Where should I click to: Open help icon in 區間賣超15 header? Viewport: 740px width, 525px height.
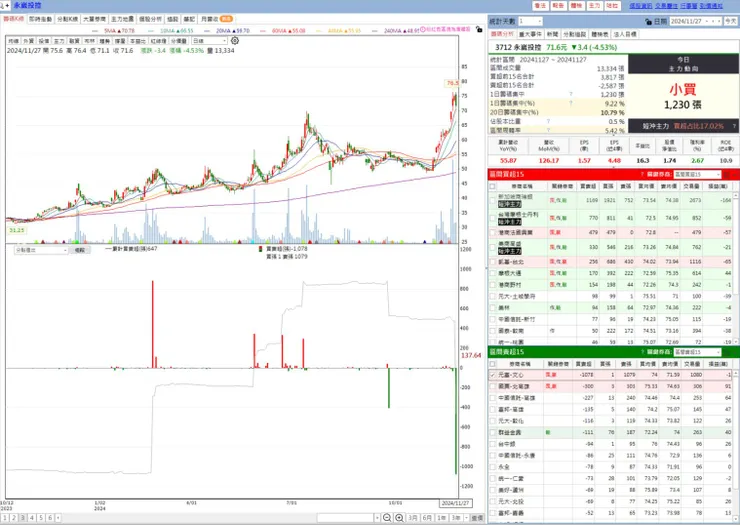(642, 352)
